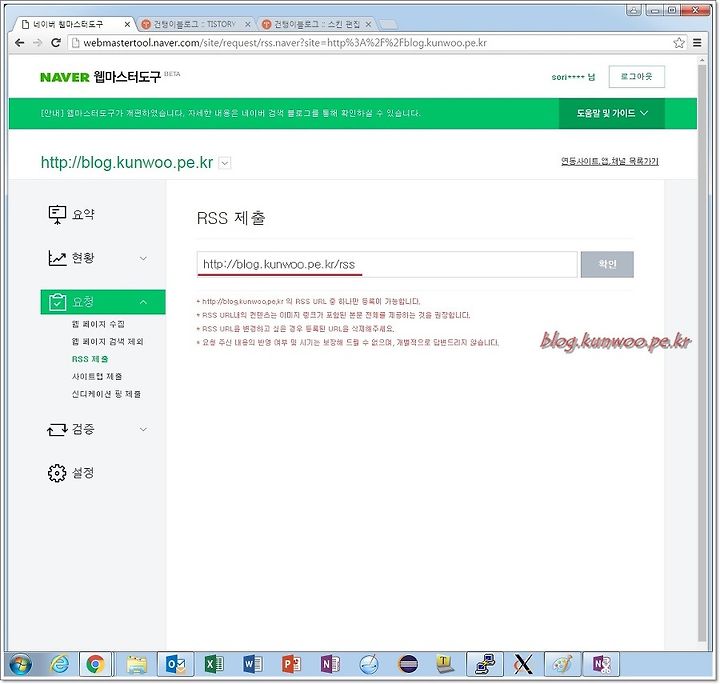Screen dimensions: 720x684
Task: Open a new browser tab
Action: (388, 24)
